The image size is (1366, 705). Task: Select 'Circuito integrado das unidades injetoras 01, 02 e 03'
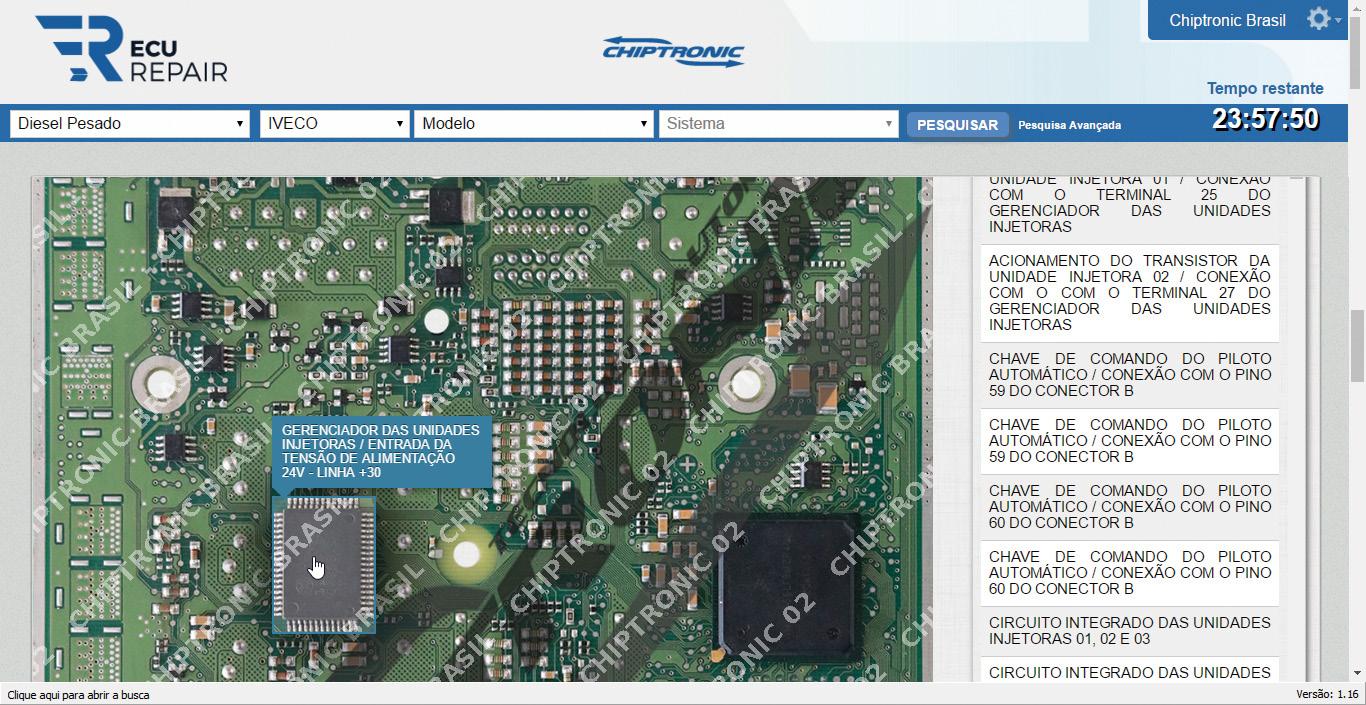(1130, 631)
